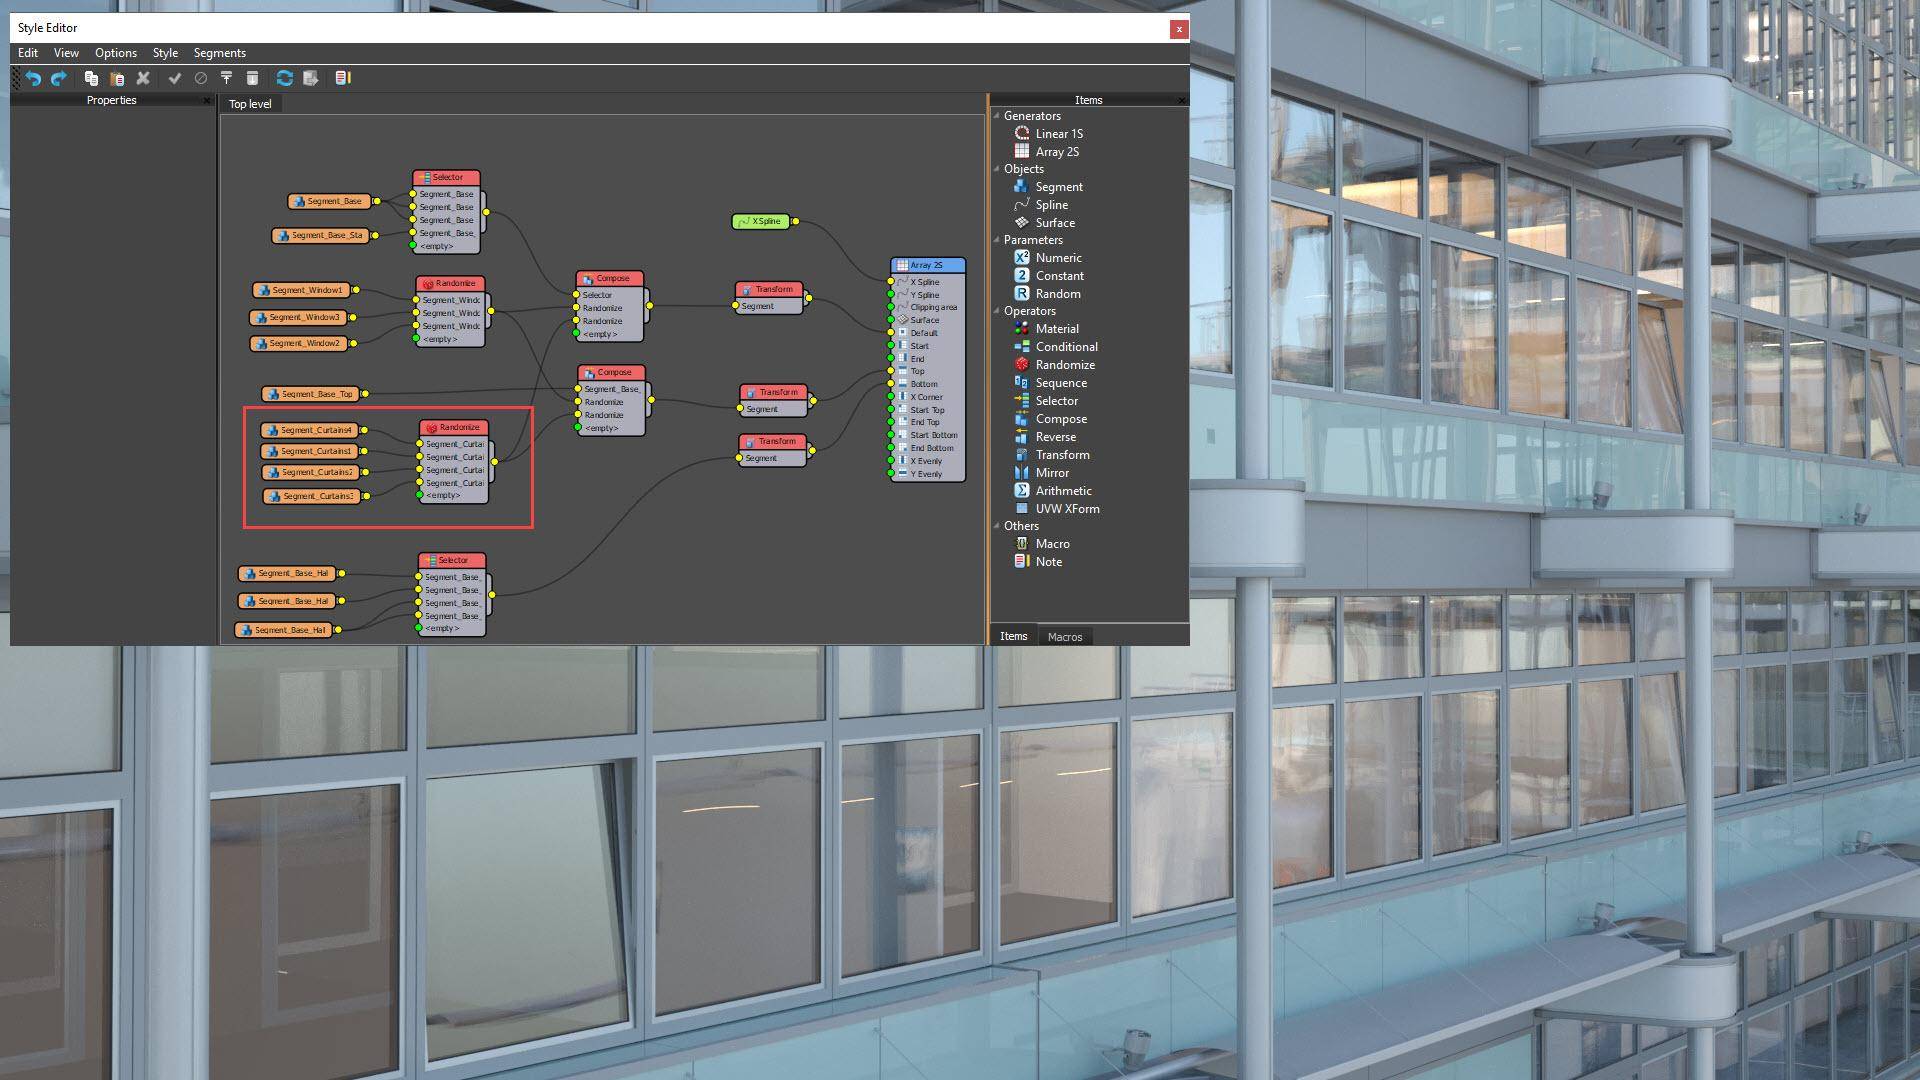
Task: Open the Segments menu
Action: click(219, 52)
